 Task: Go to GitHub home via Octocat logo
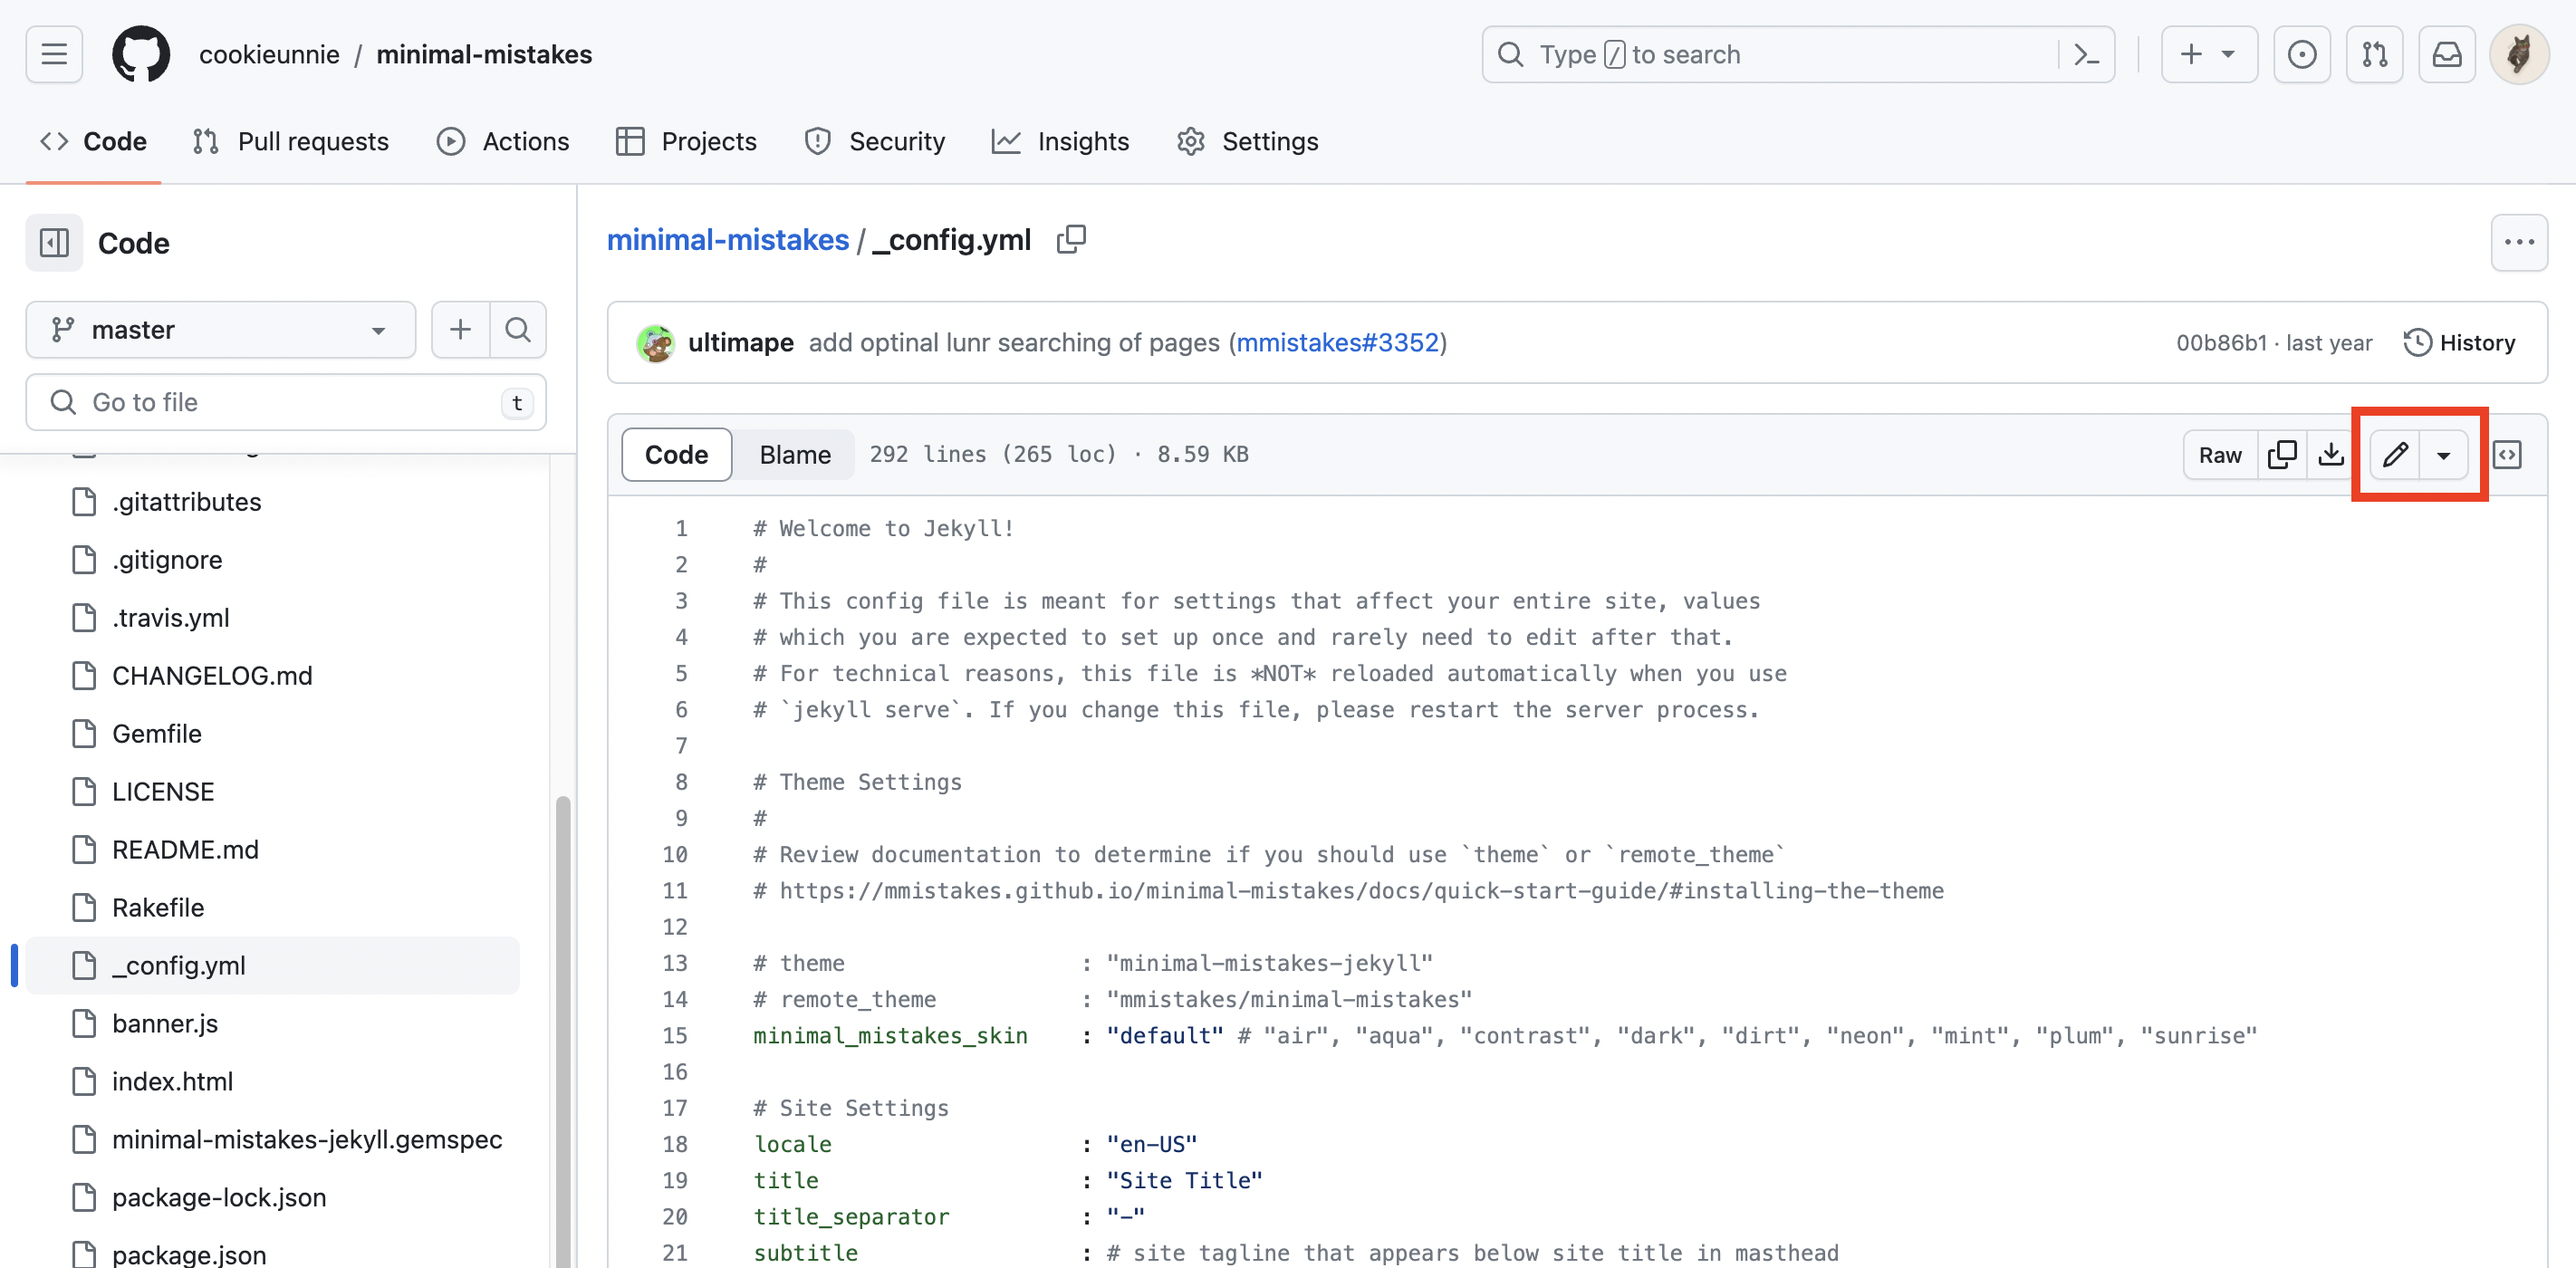pyautogui.click(x=141, y=54)
